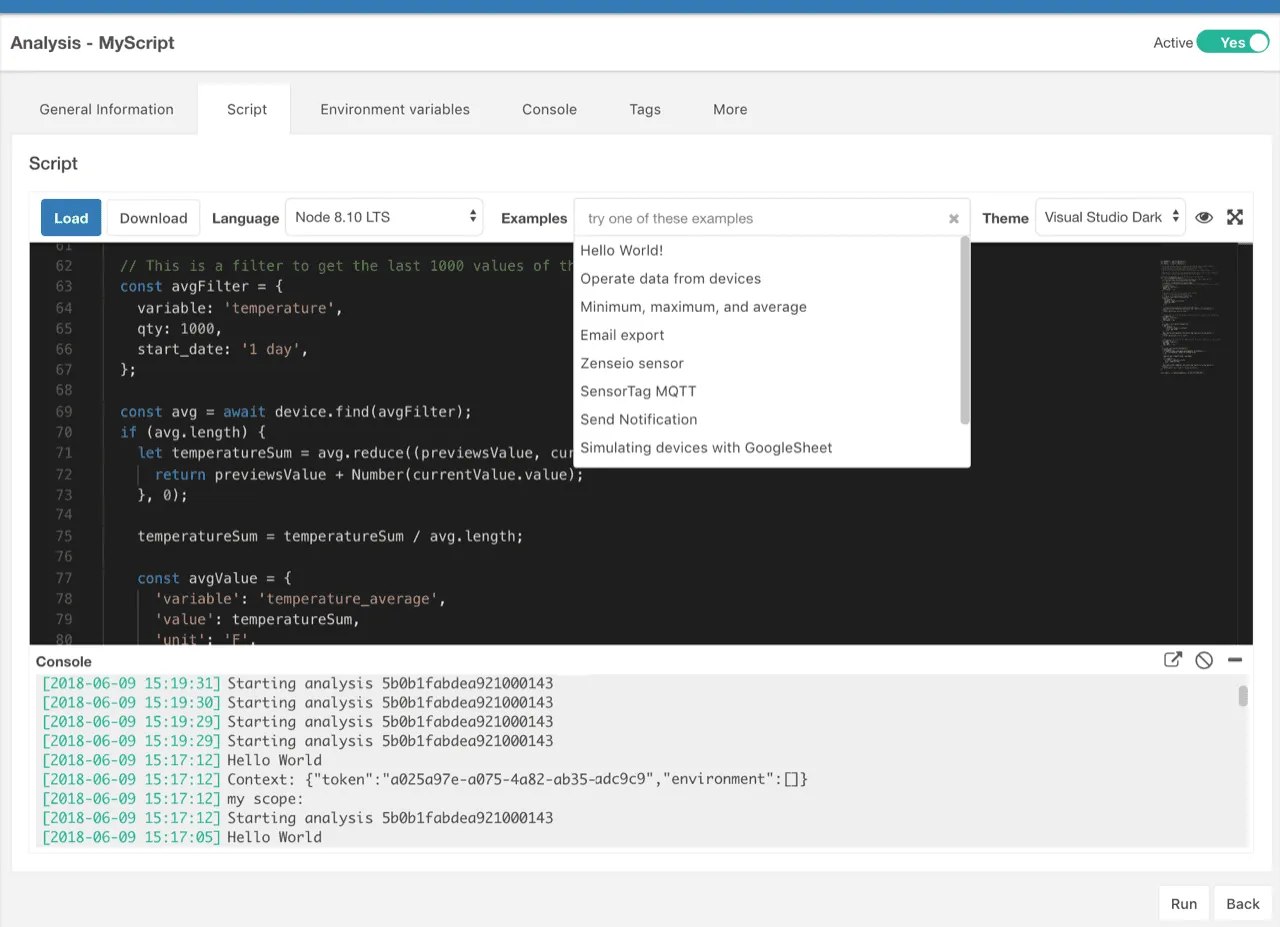Screen dimensions: 1280x927
Task: Clear the console output
Action: [1204, 660]
